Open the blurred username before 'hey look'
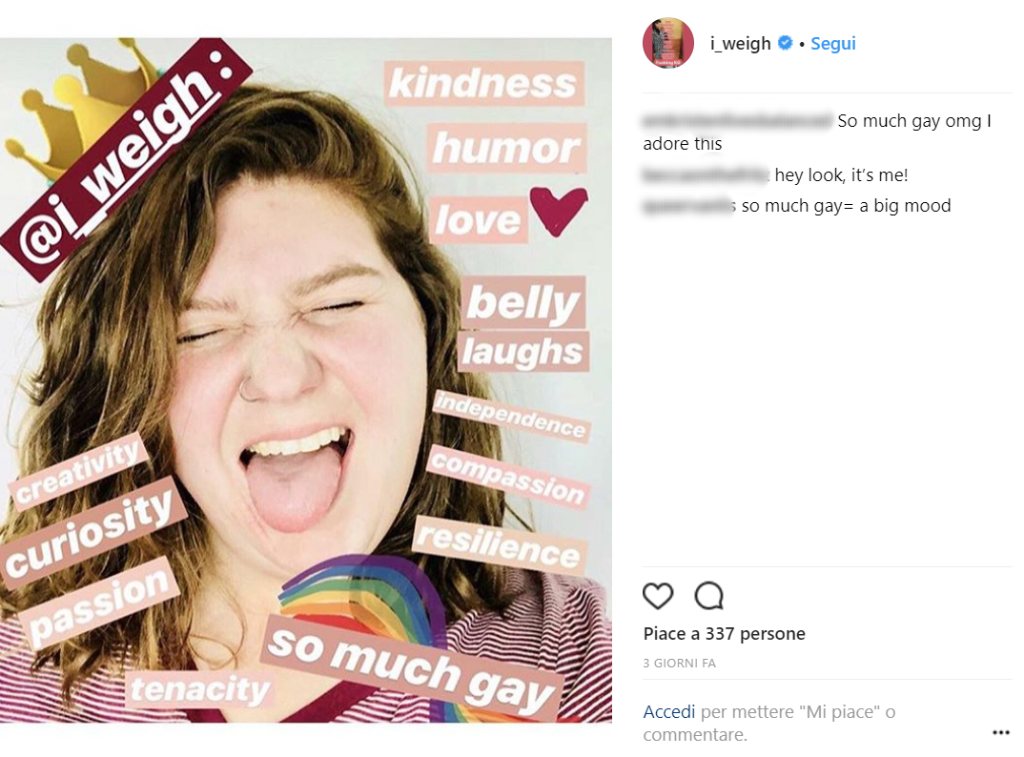Viewport: 1024px width, 757px height. click(705, 175)
